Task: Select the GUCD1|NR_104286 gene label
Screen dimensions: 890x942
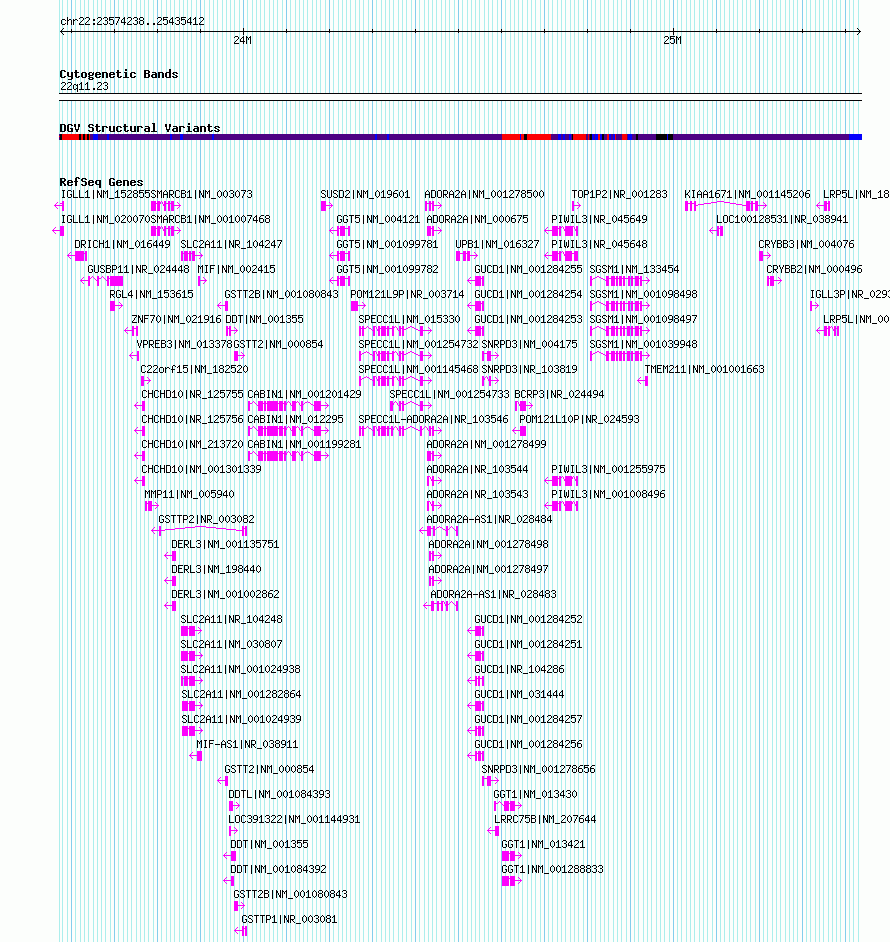Action: [x=519, y=669]
